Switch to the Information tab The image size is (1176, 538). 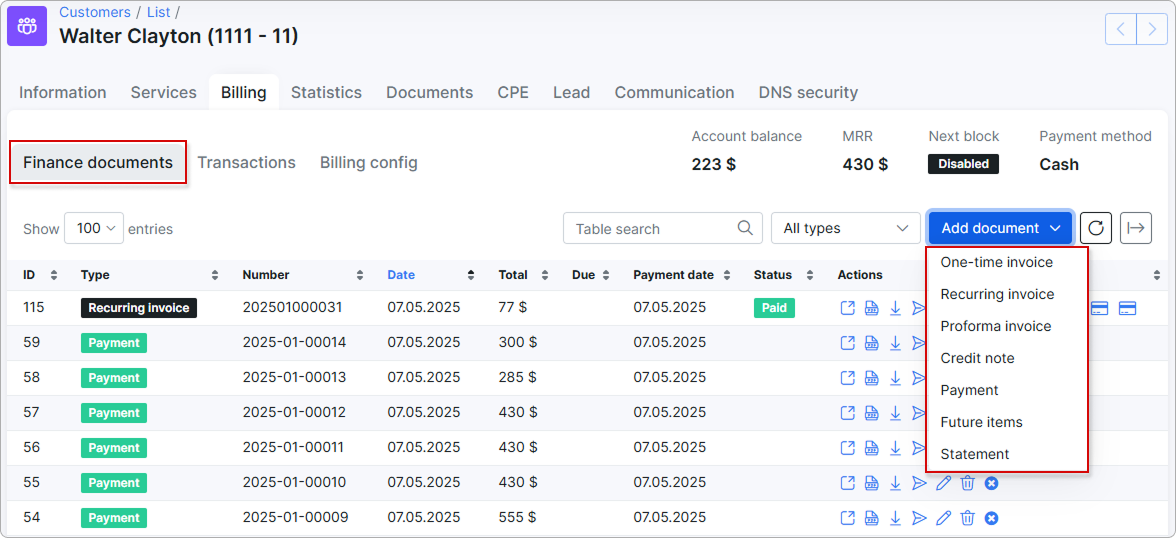pos(63,92)
